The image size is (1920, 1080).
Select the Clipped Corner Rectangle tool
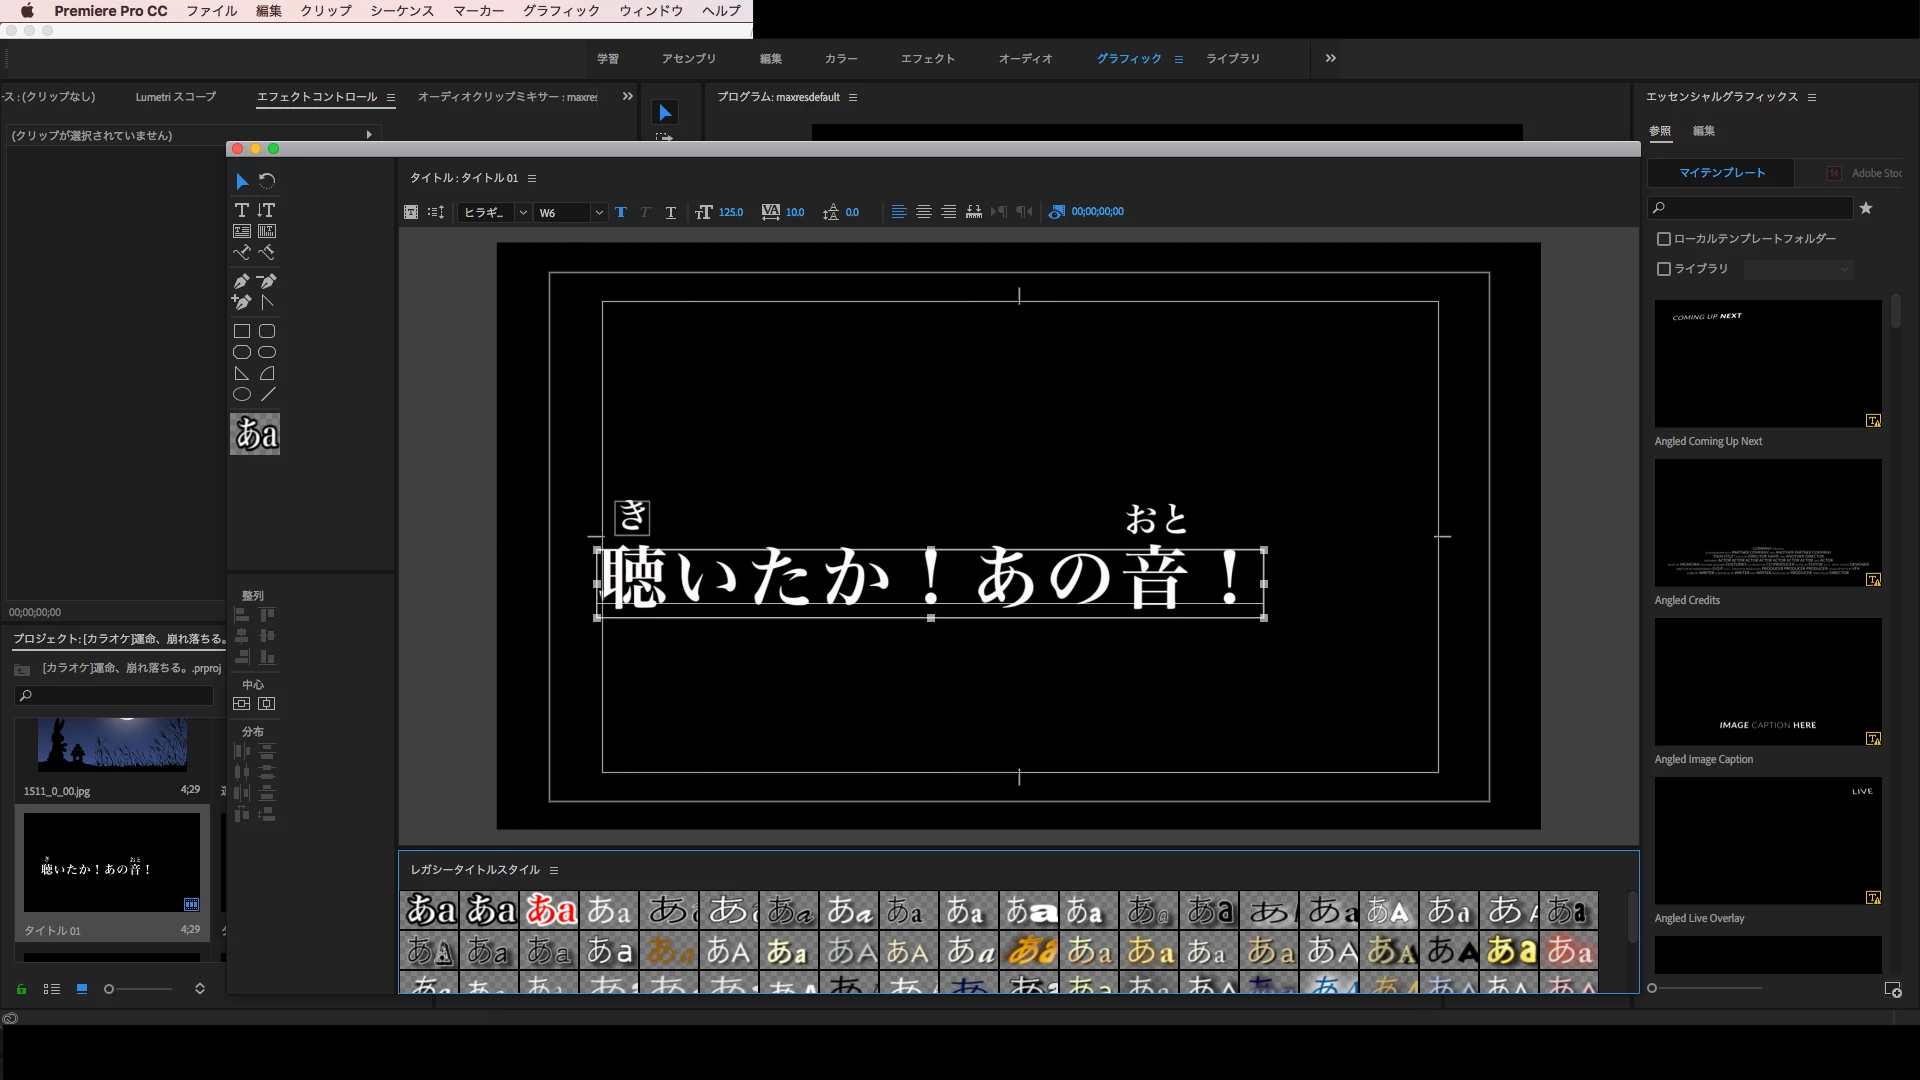241,352
